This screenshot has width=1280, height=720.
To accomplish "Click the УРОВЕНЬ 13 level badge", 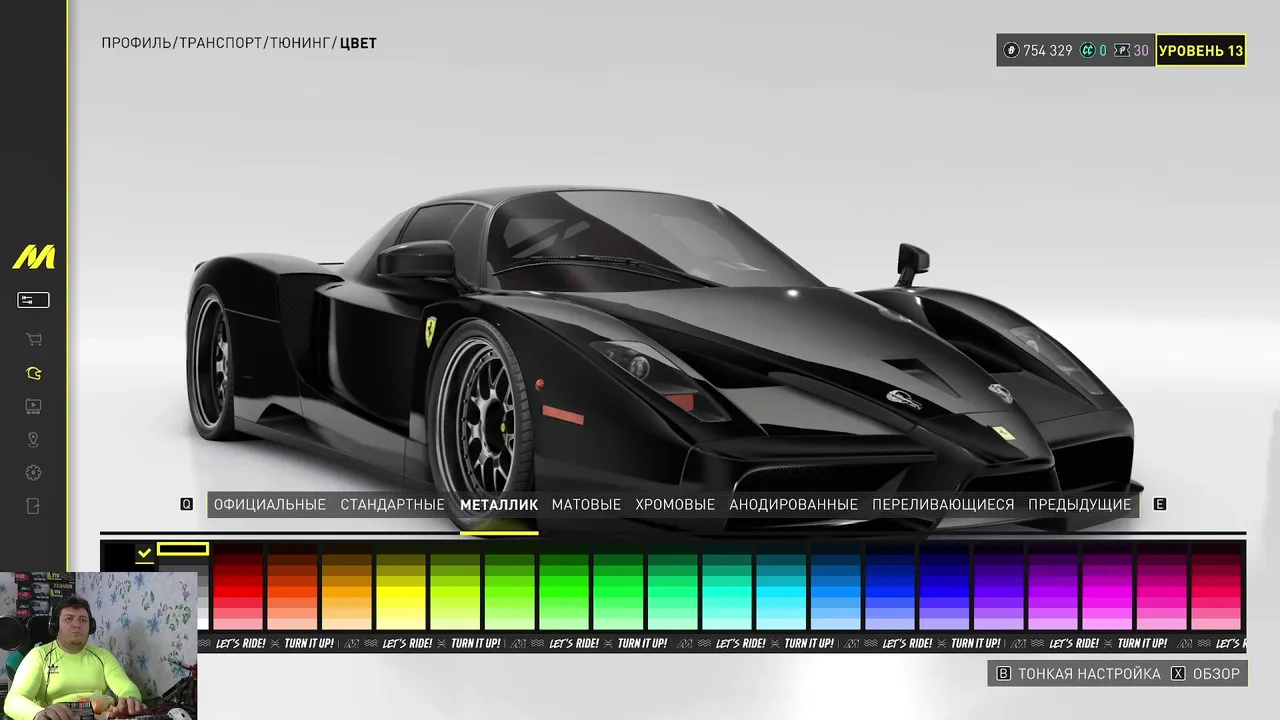I will [x=1201, y=51].
